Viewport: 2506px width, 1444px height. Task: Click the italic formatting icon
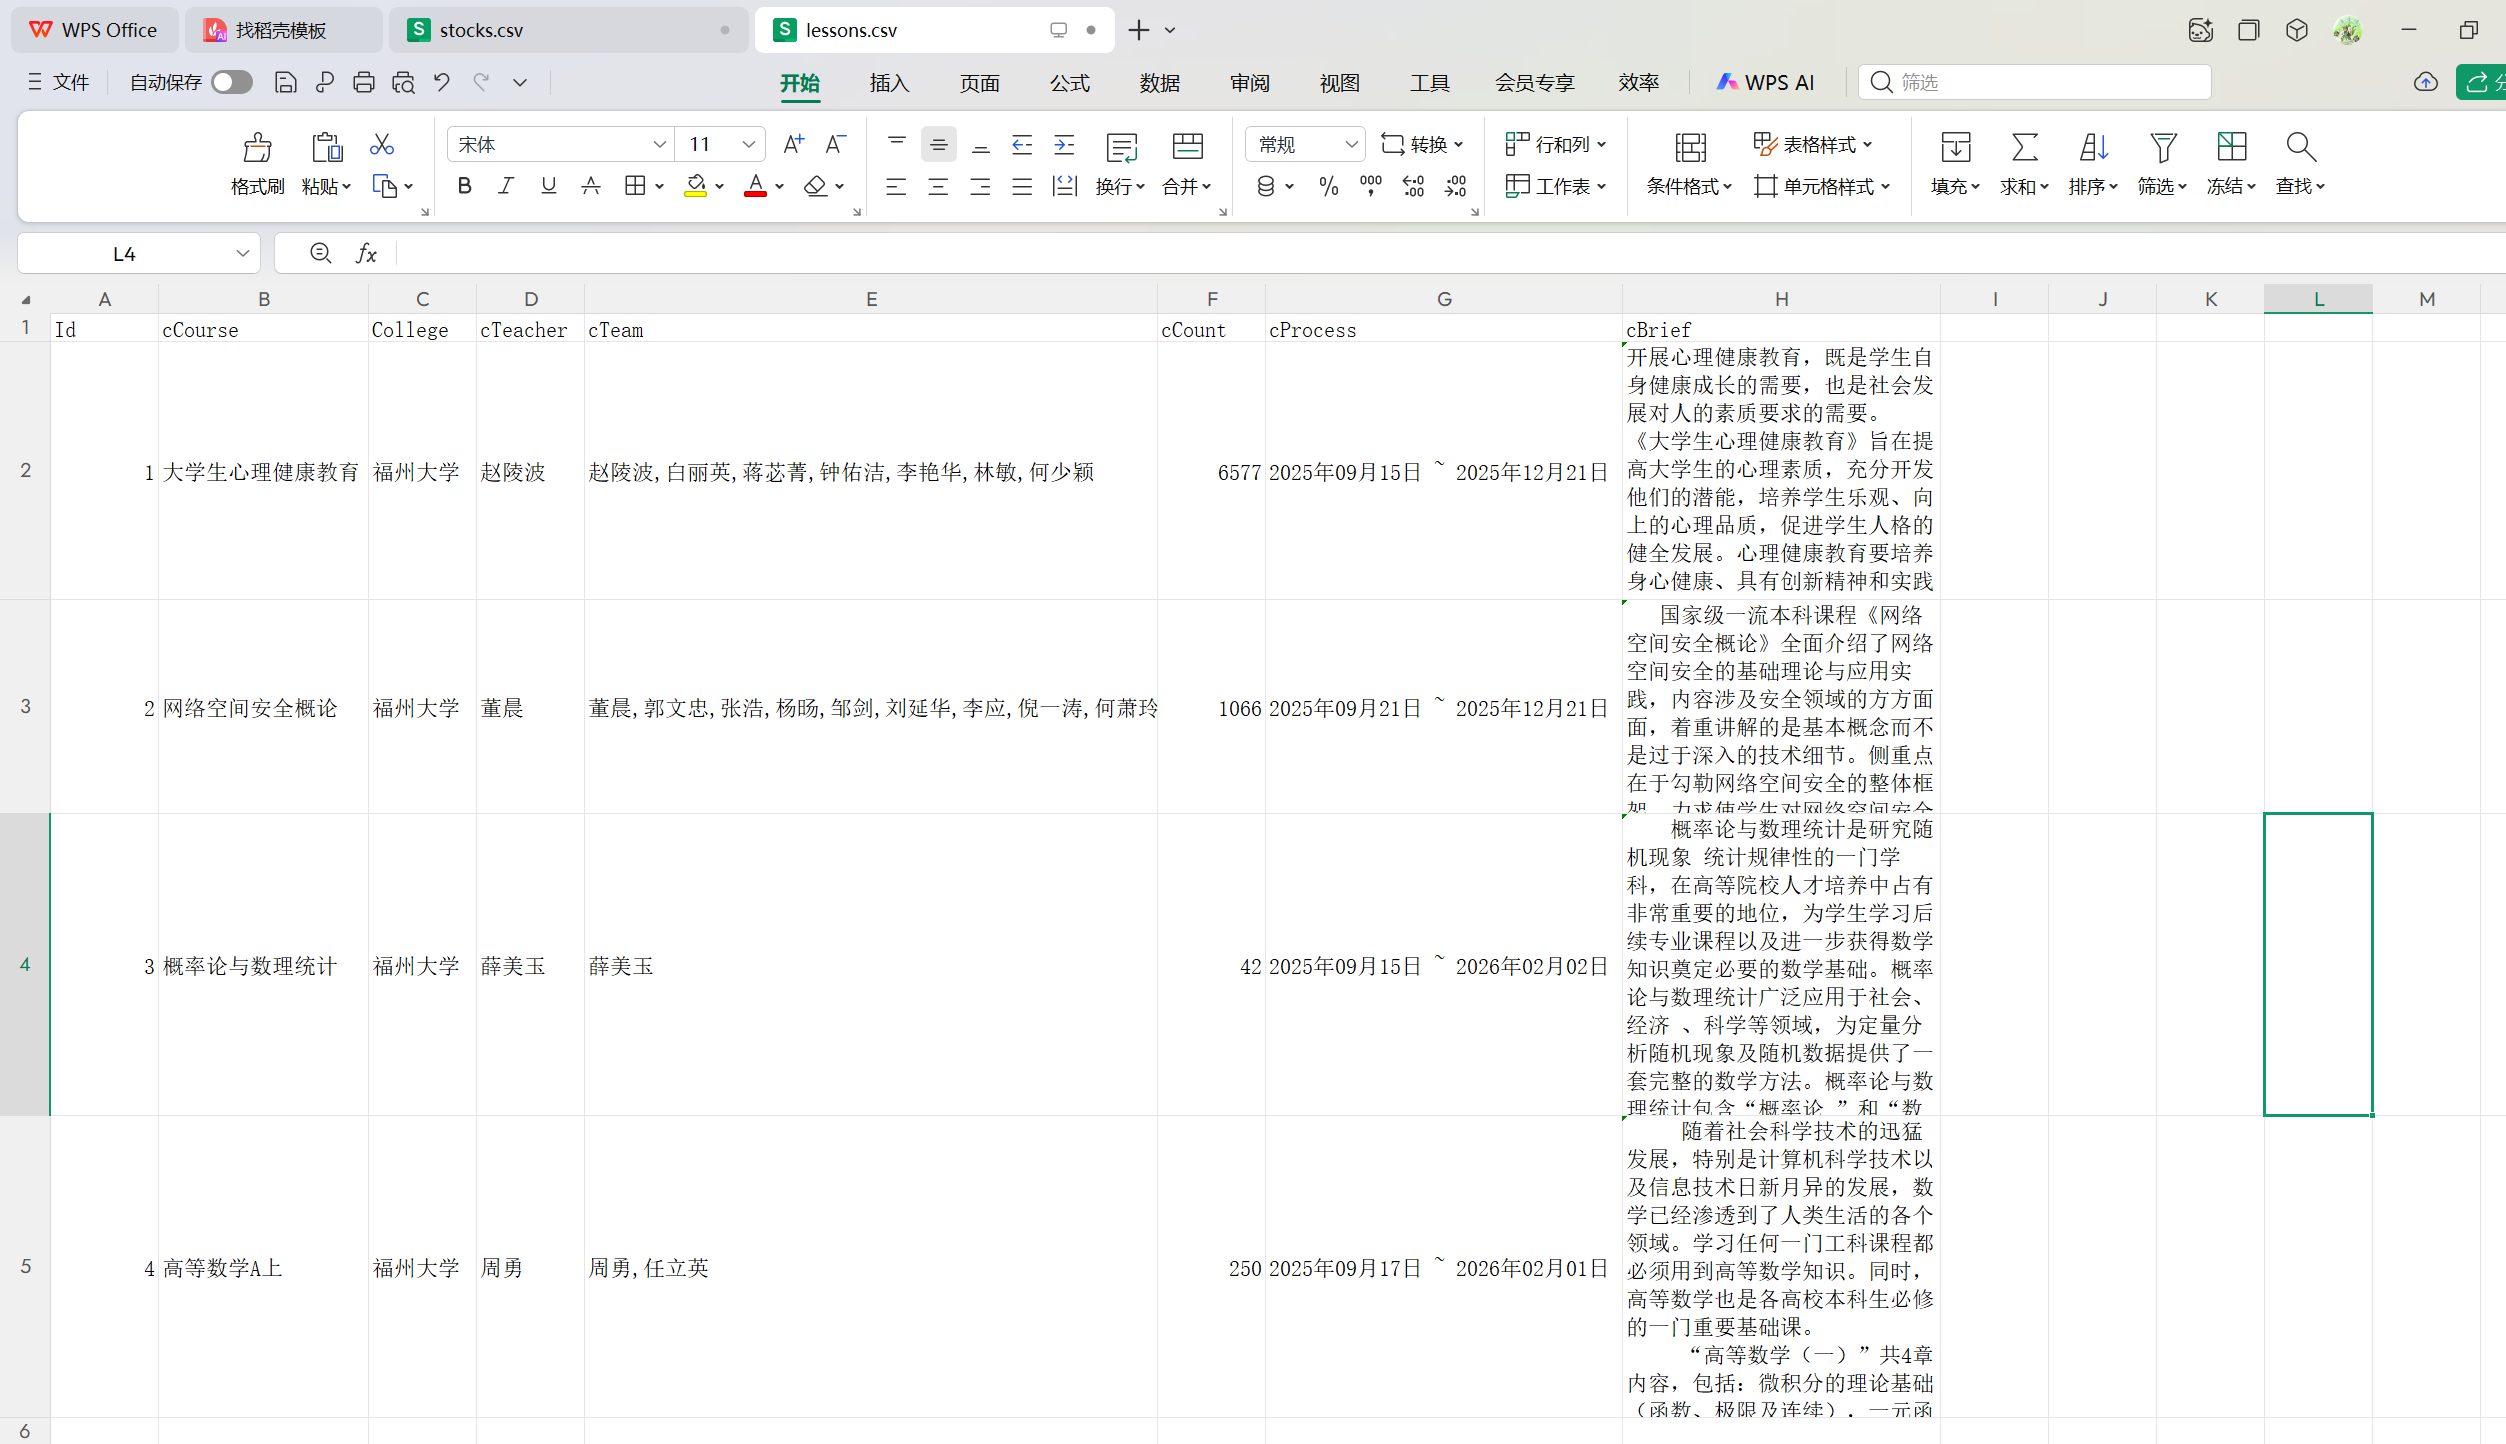[x=506, y=186]
